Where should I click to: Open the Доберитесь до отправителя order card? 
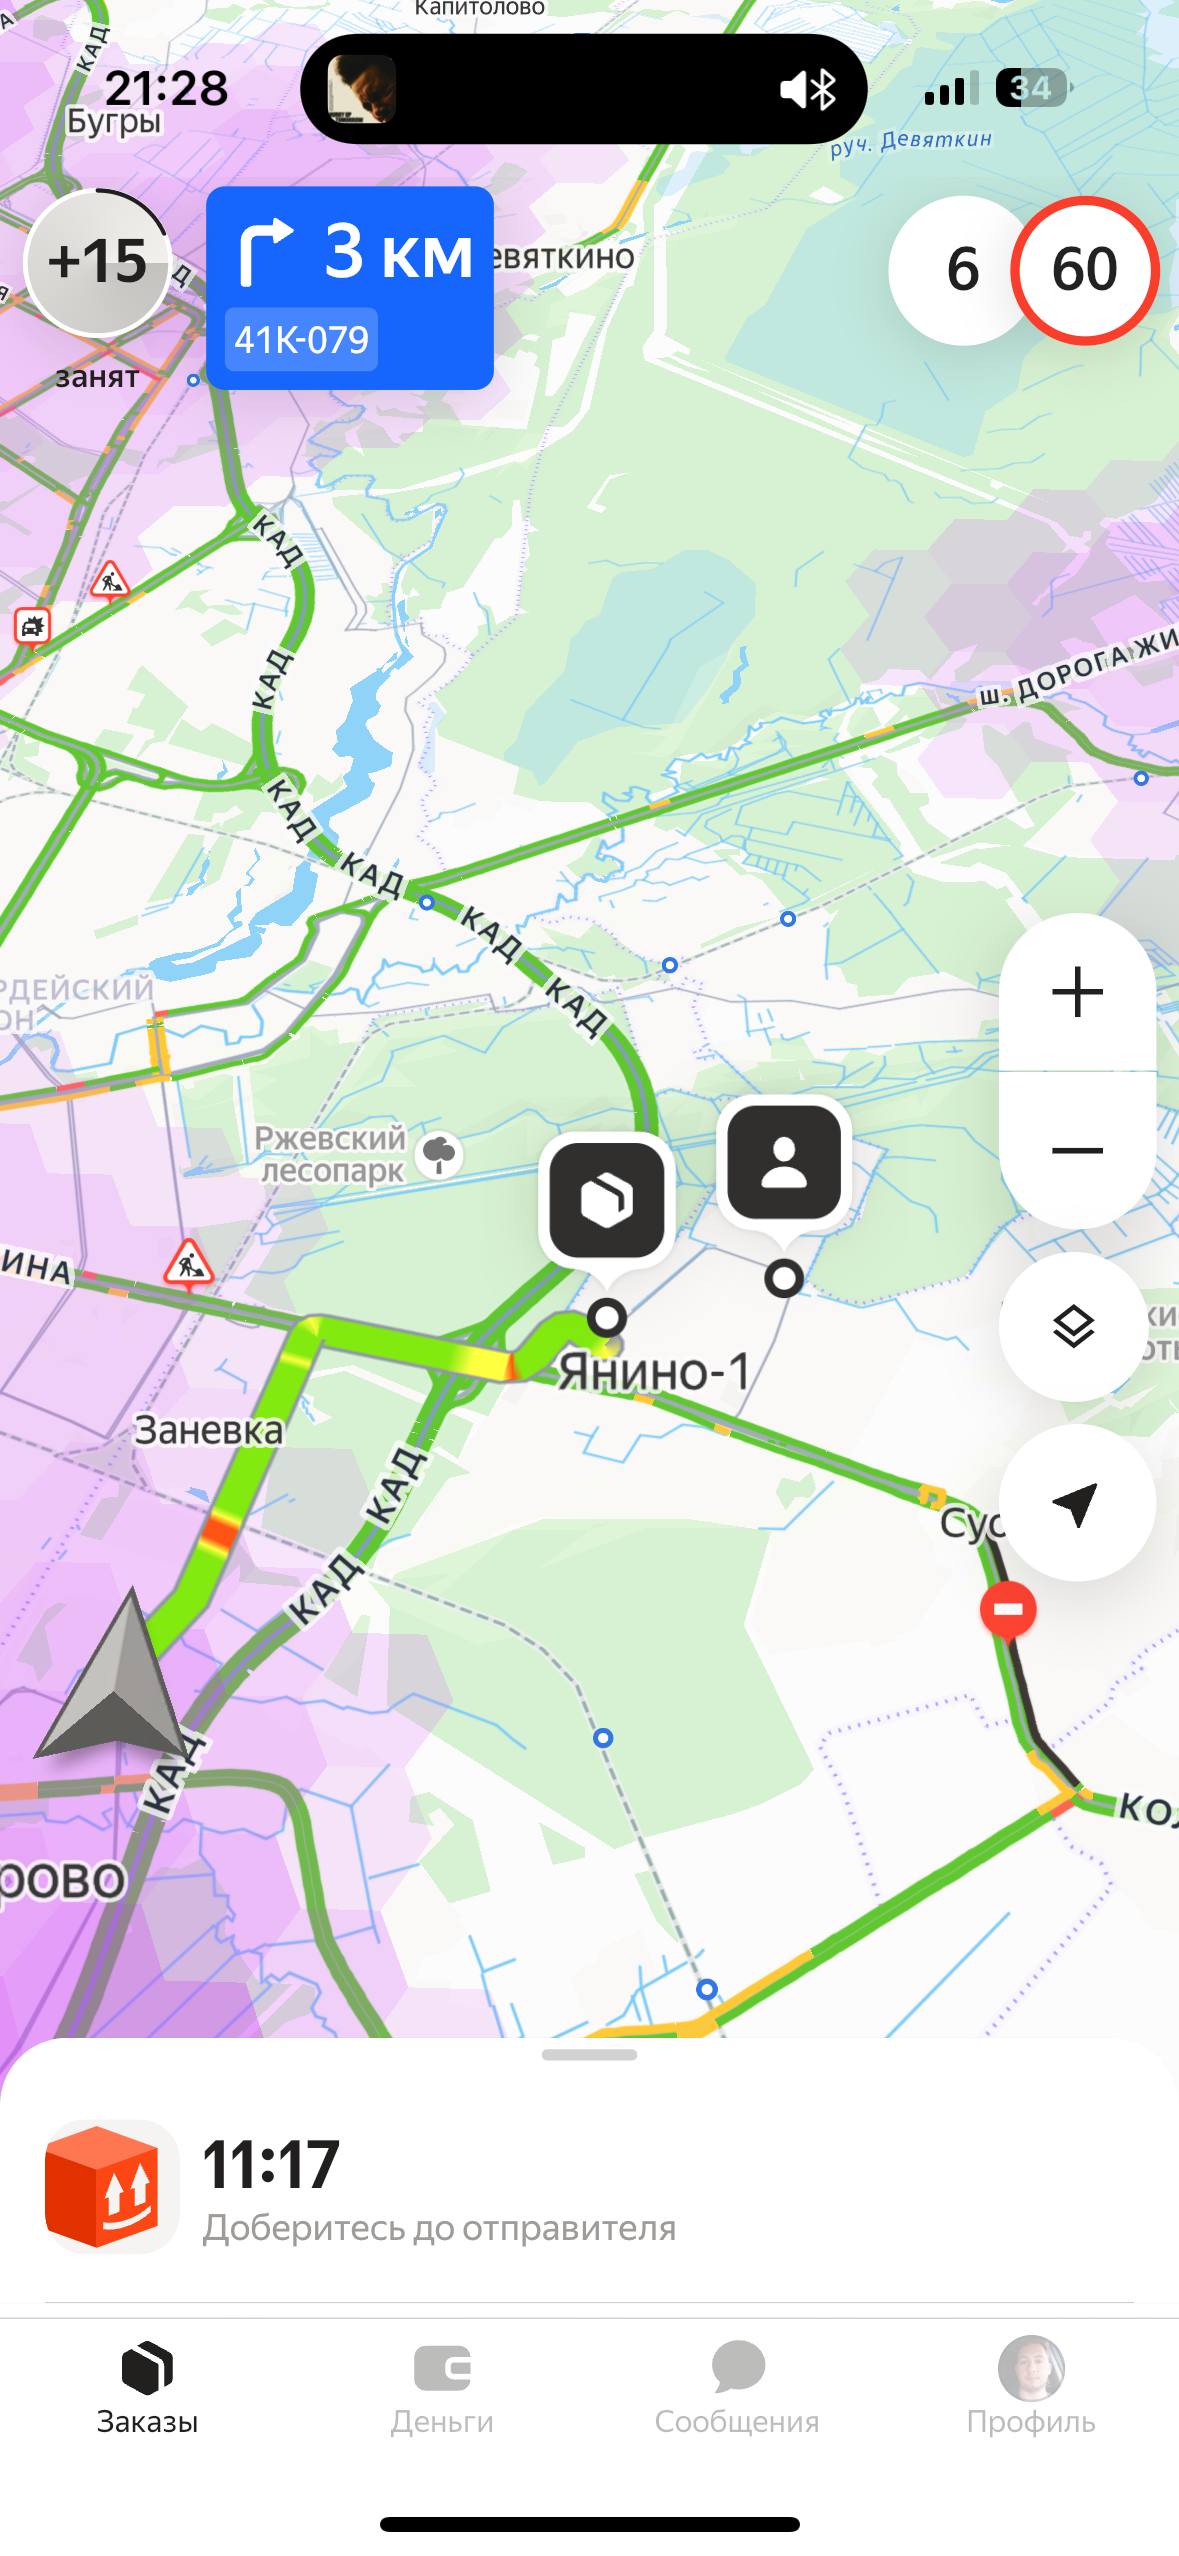click(x=589, y=2188)
